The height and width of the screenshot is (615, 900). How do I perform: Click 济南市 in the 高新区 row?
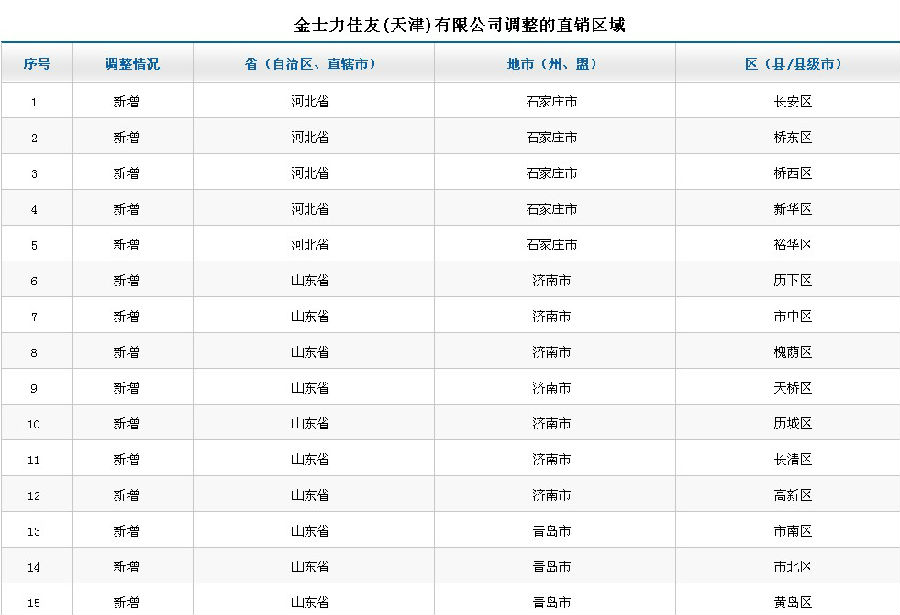coord(552,495)
